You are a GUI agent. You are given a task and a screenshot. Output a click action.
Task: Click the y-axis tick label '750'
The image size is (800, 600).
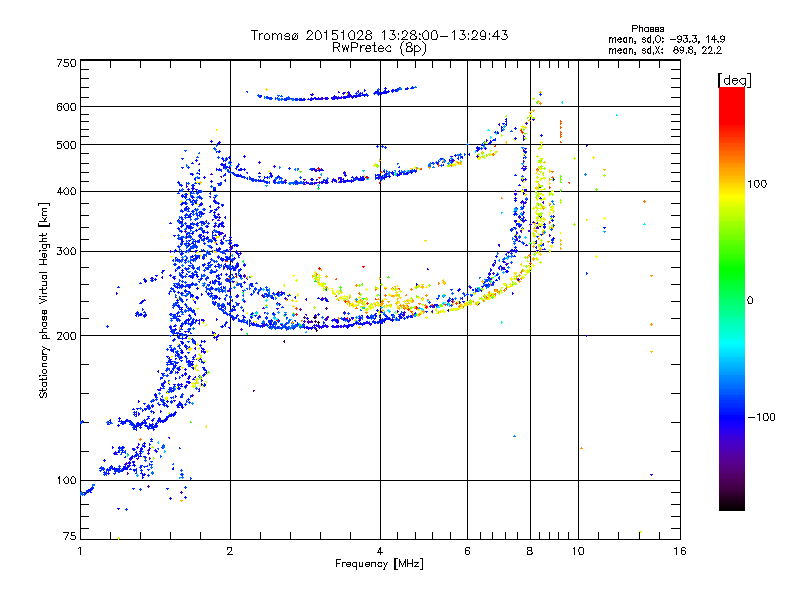click(66, 63)
